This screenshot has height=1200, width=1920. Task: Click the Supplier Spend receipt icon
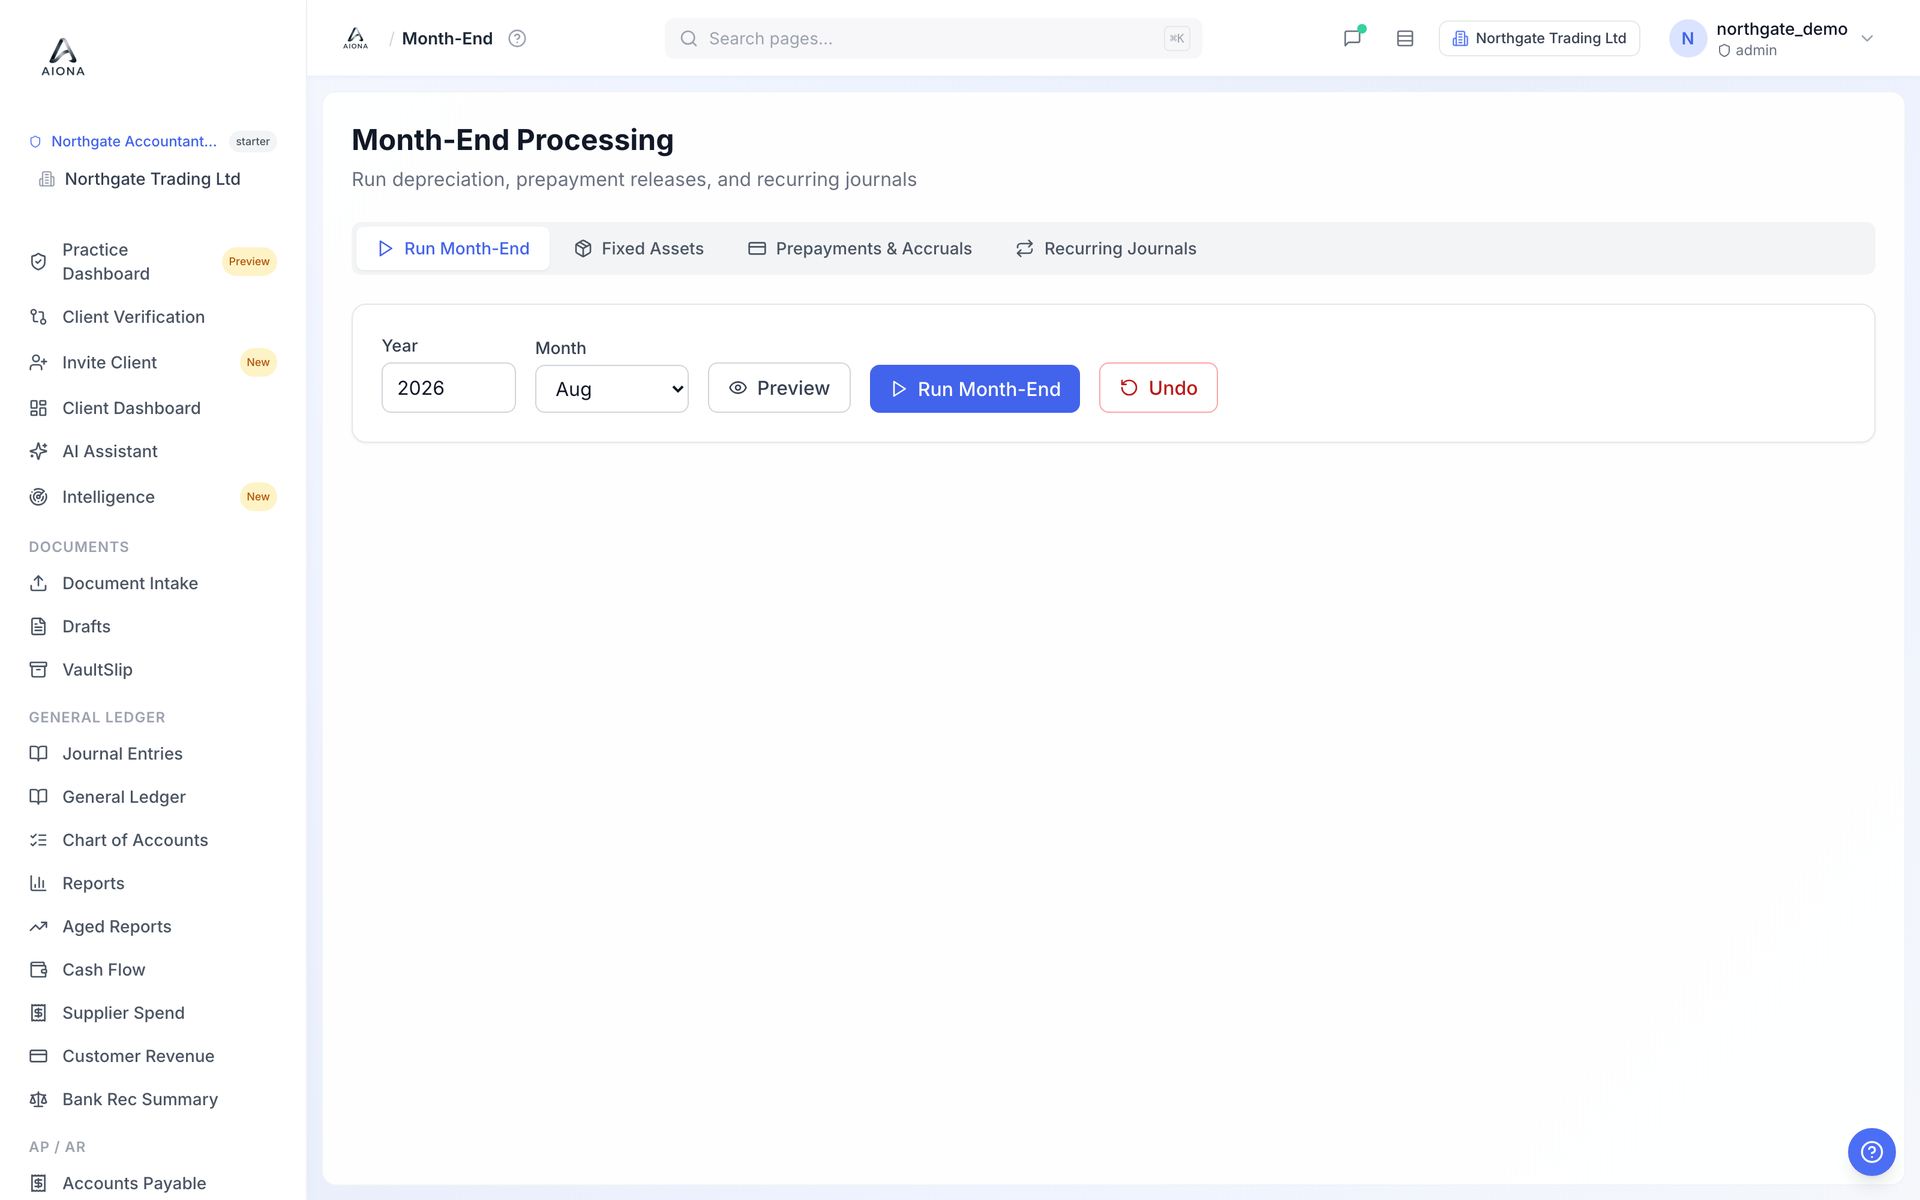[38, 1013]
